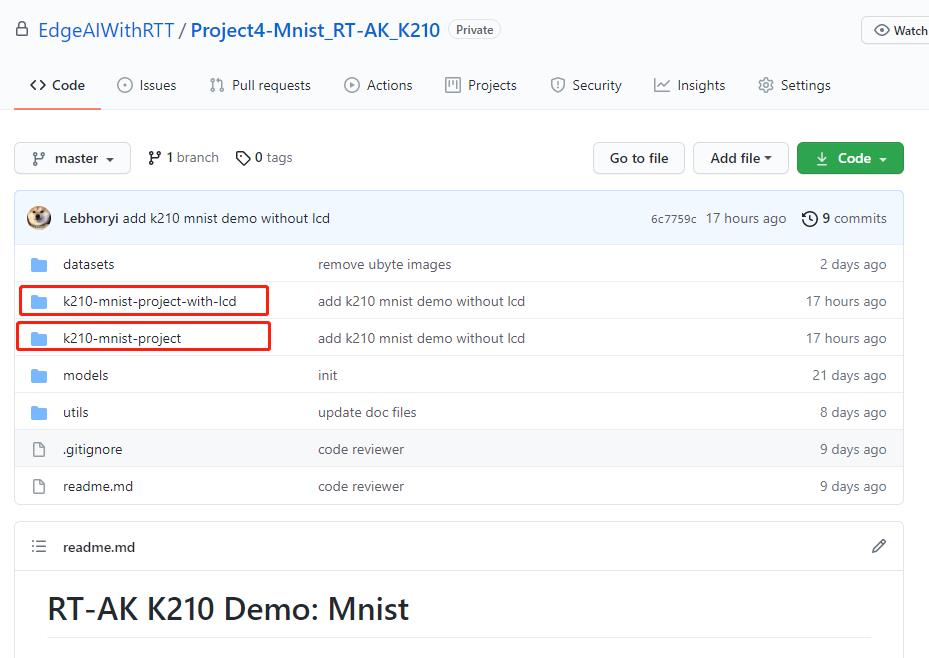Image resolution: width=929 pixels, height=658 pixels.
Task: Click the Projects board icon
Action: (453, 85)
